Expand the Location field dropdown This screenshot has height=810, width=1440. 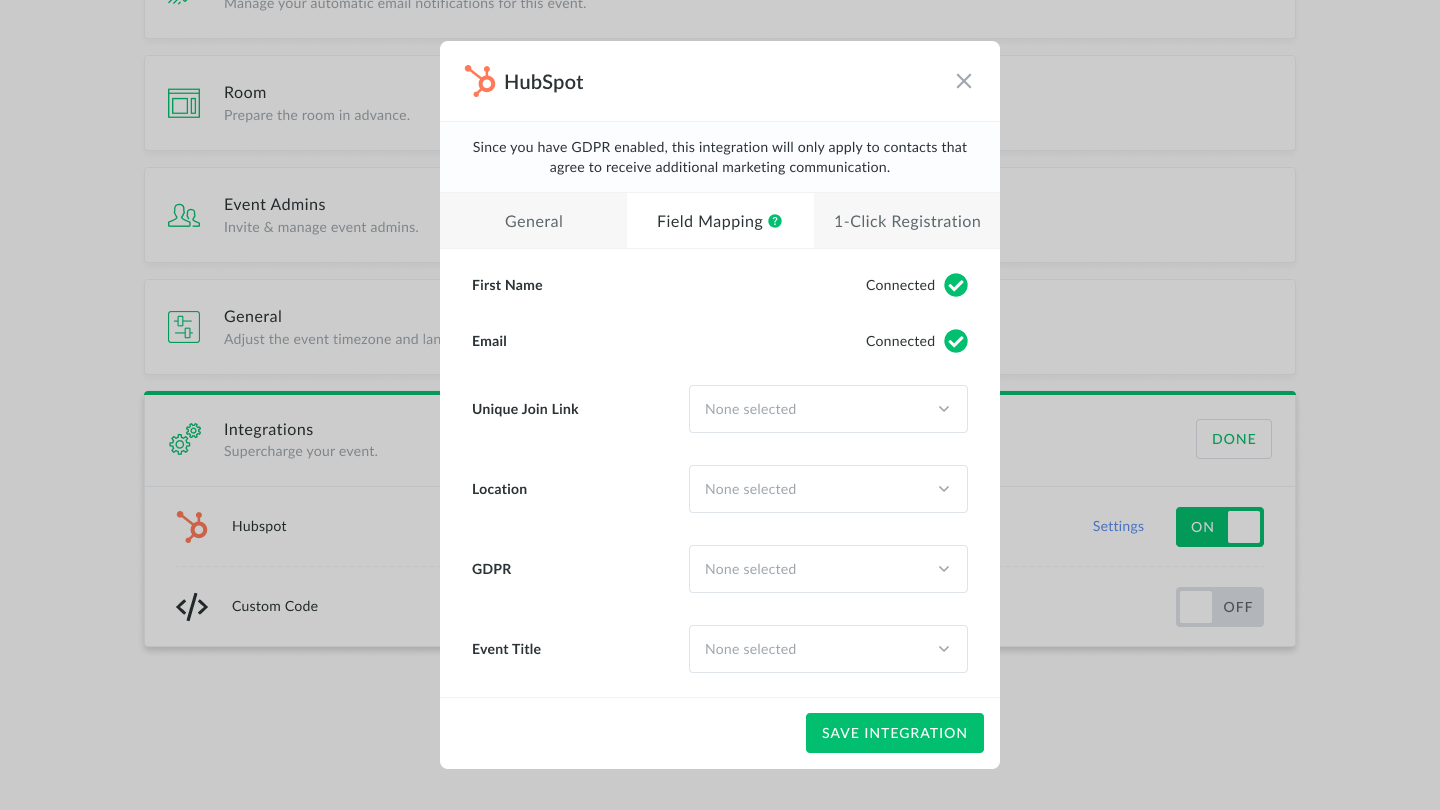pyautogui.click(x=828, y=489)
